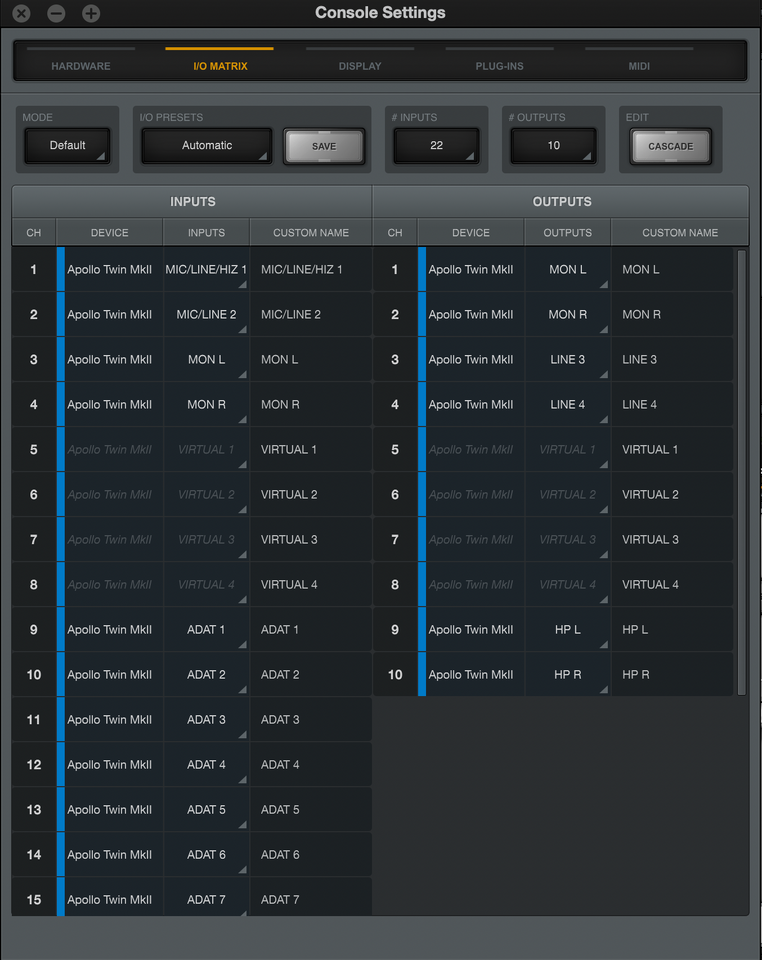Open the # INPUTS dropdown showing 22

pyautogui.click(x=436, y=146)
